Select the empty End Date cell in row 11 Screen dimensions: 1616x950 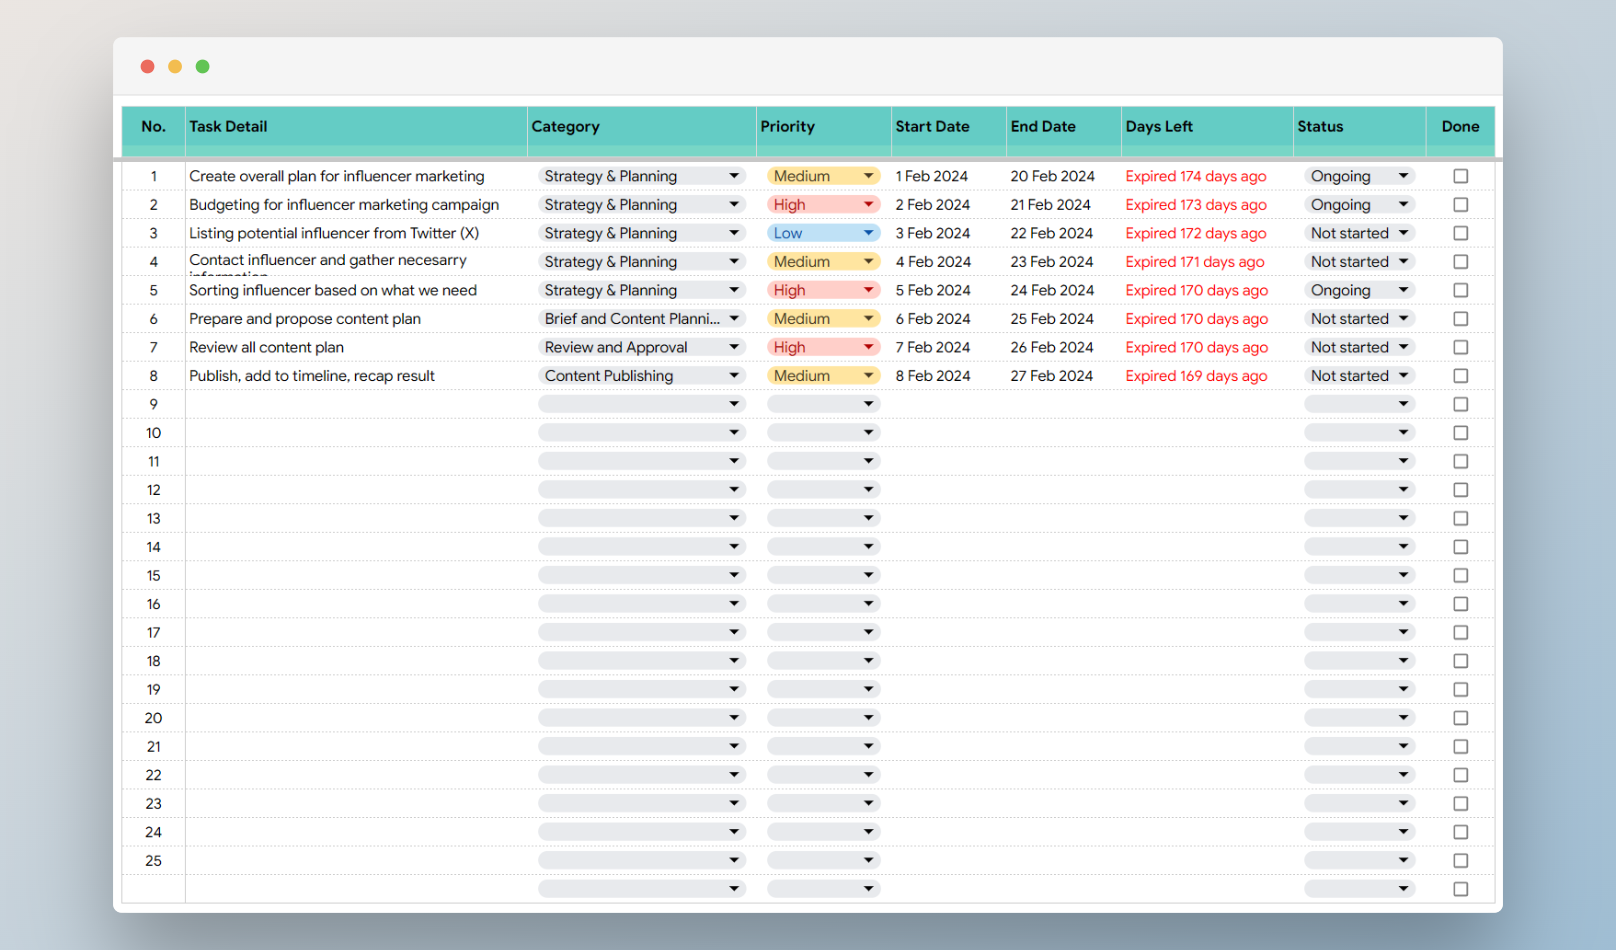point(1063,461)
